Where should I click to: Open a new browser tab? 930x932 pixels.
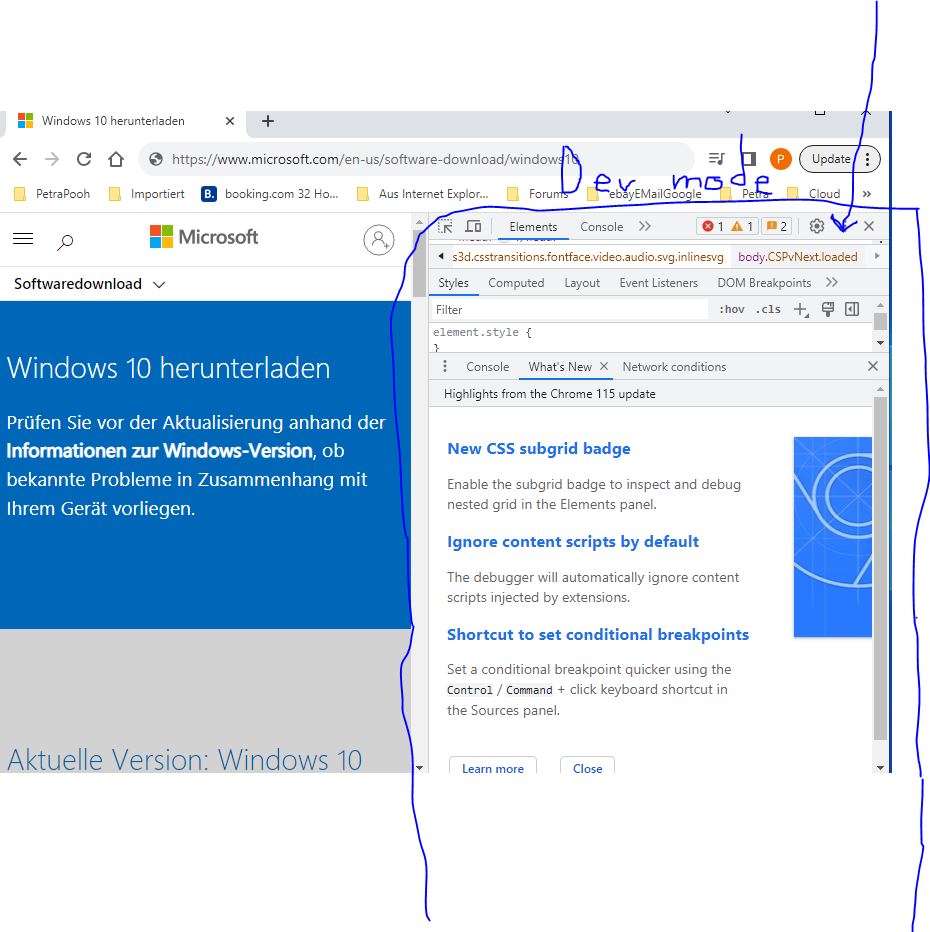pos(268,121)
